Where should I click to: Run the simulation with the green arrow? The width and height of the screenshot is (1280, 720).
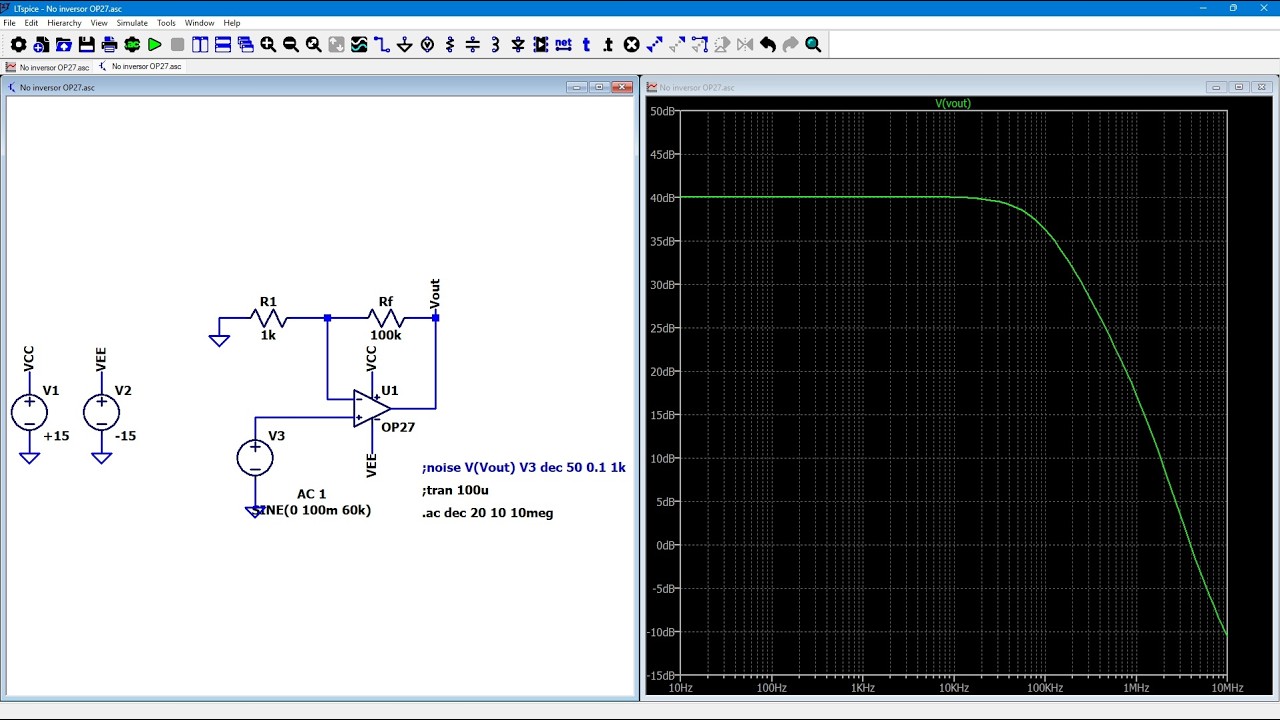155,44
